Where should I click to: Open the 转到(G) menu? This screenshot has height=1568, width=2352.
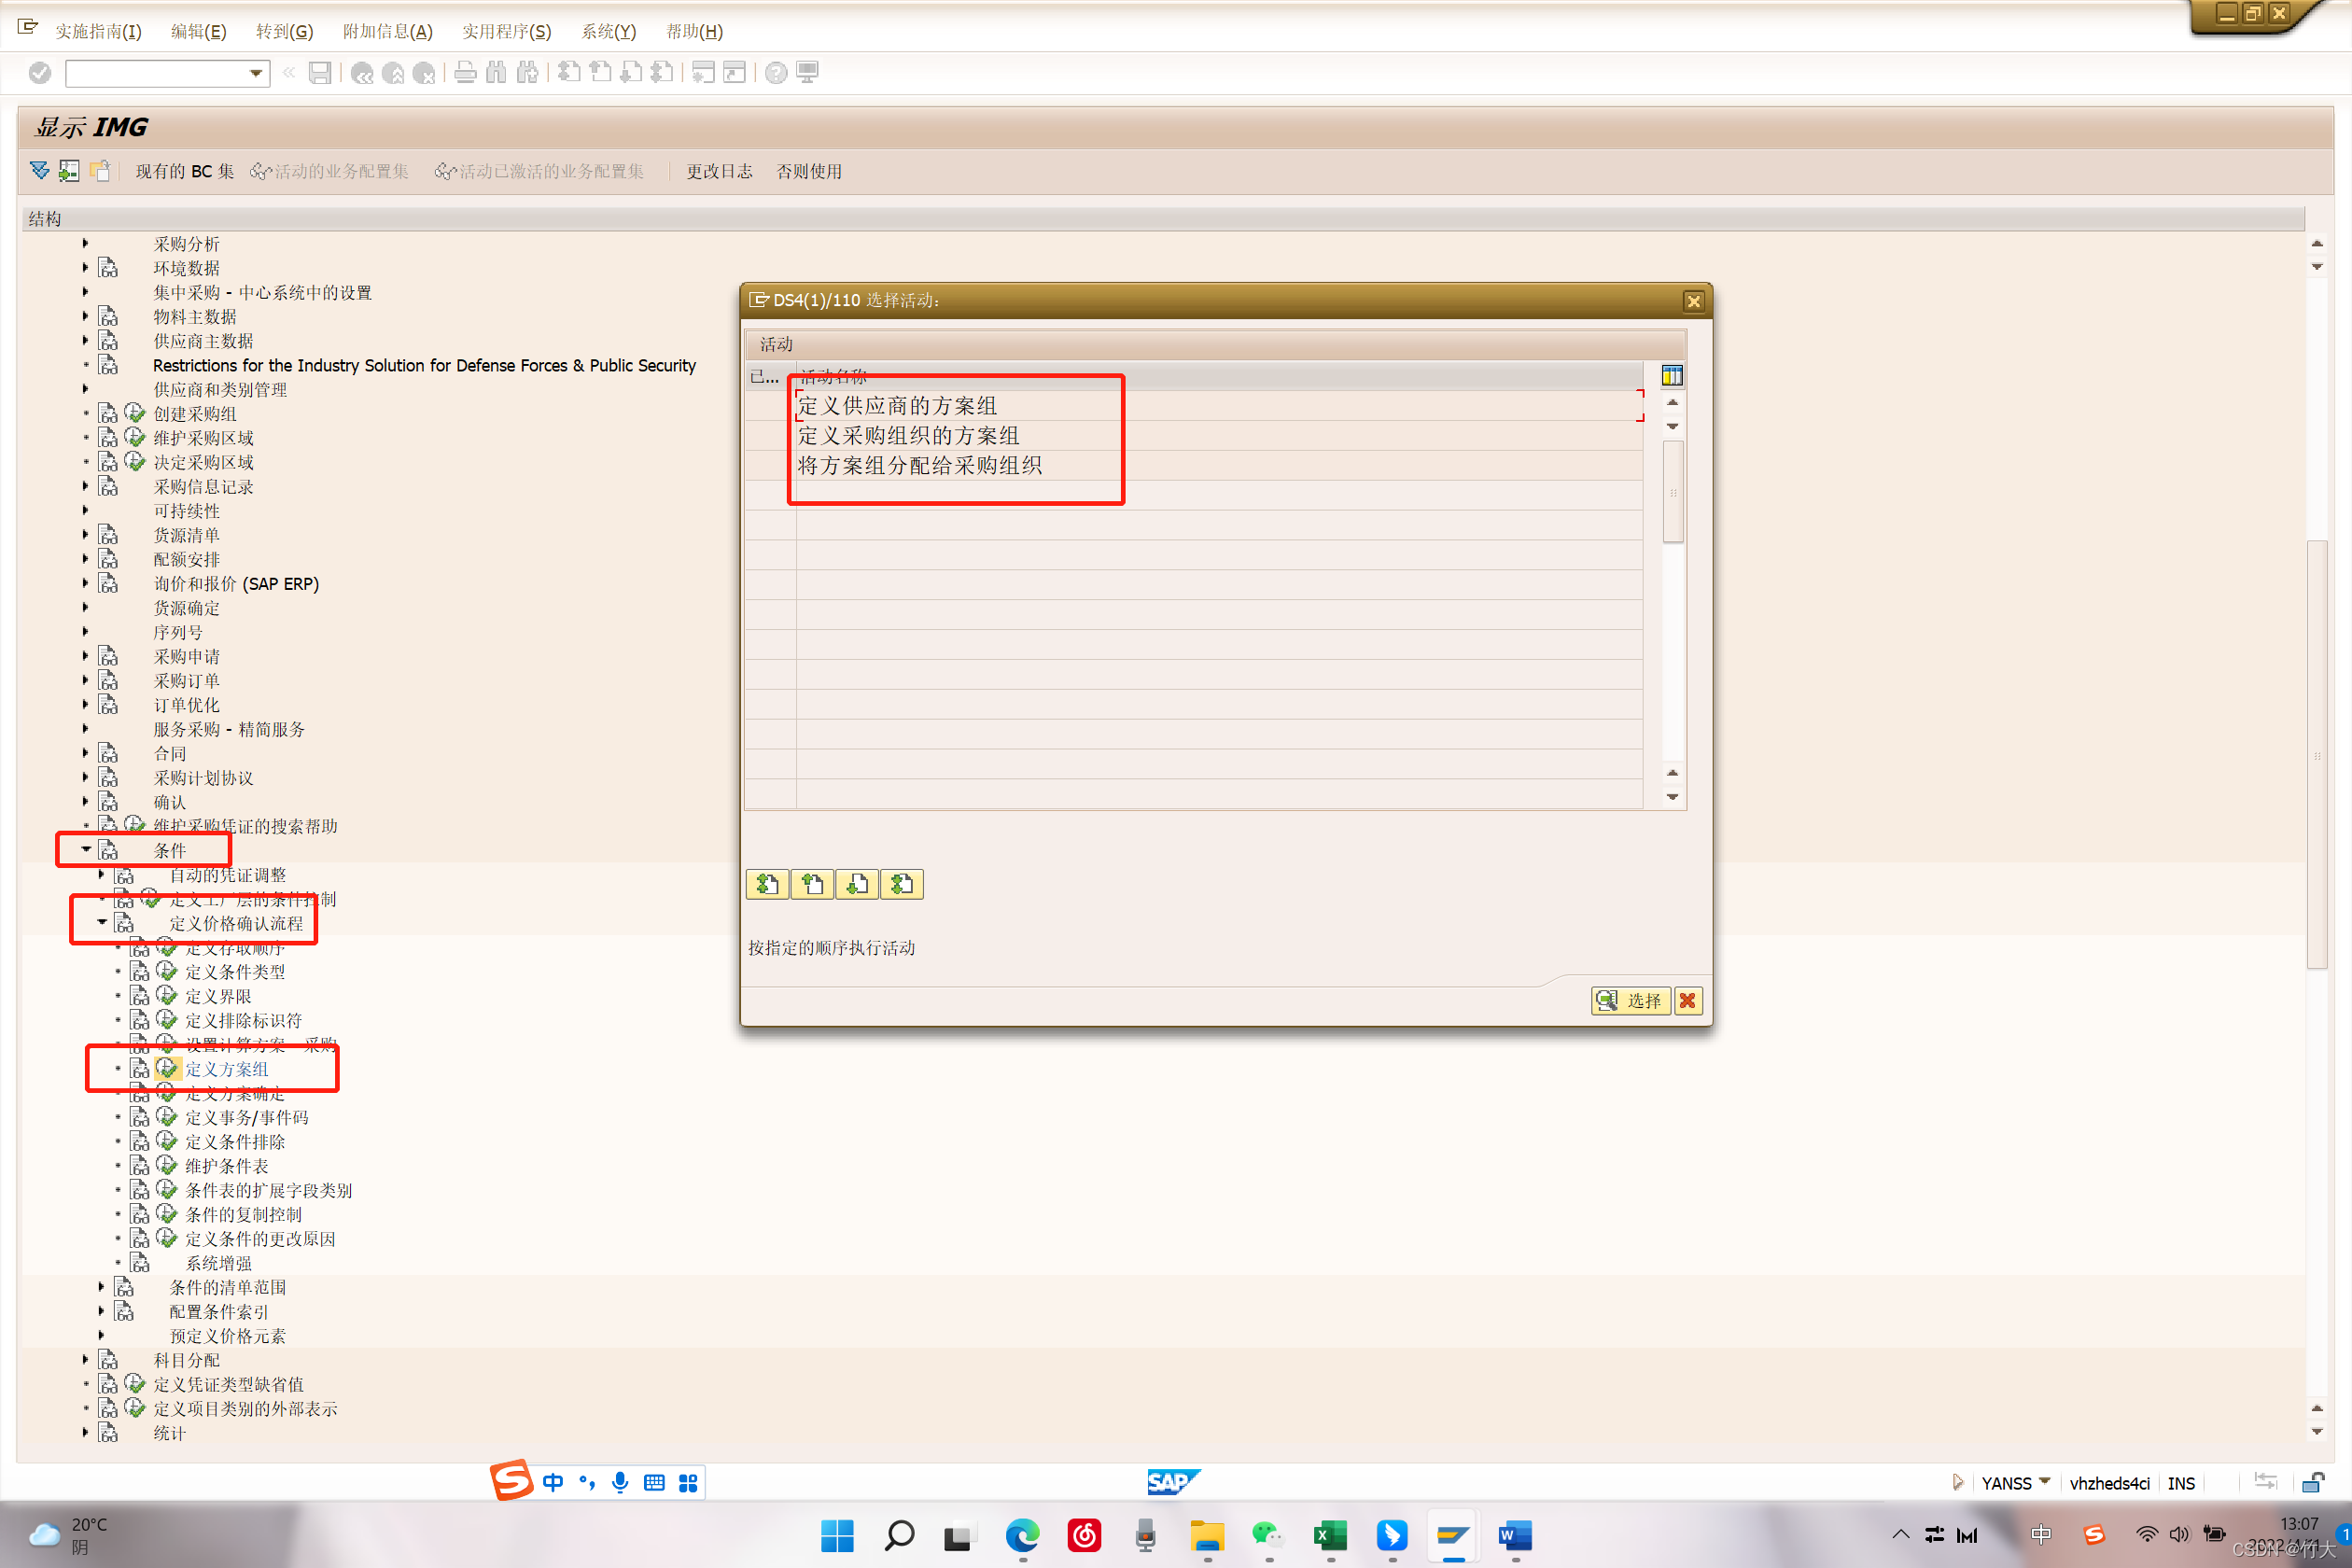[x=284, y=31]
